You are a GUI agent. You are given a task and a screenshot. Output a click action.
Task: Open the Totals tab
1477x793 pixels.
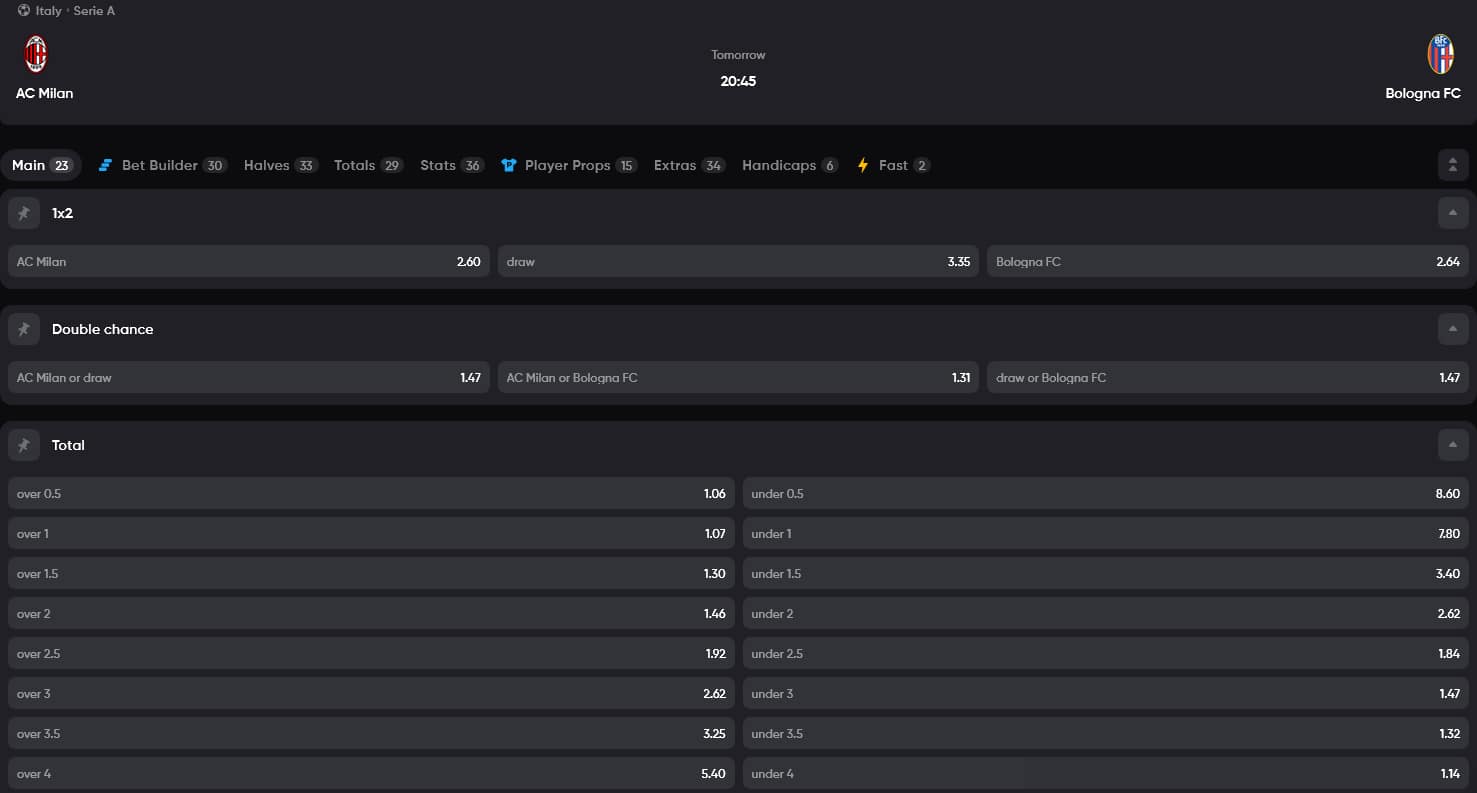(368, 165)
